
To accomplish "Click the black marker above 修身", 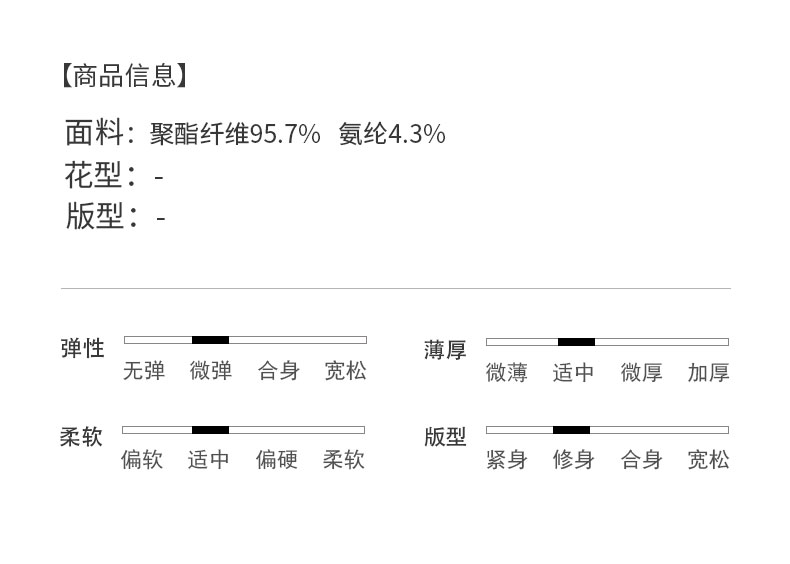I will coord(571,430).
